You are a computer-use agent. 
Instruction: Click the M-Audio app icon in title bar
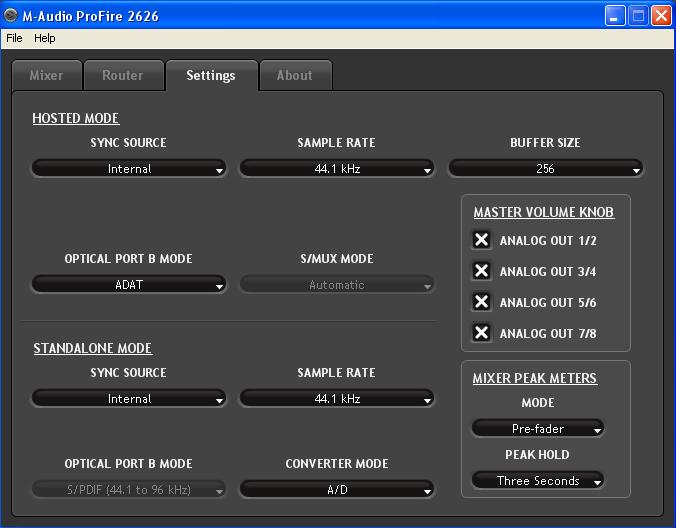10,16
